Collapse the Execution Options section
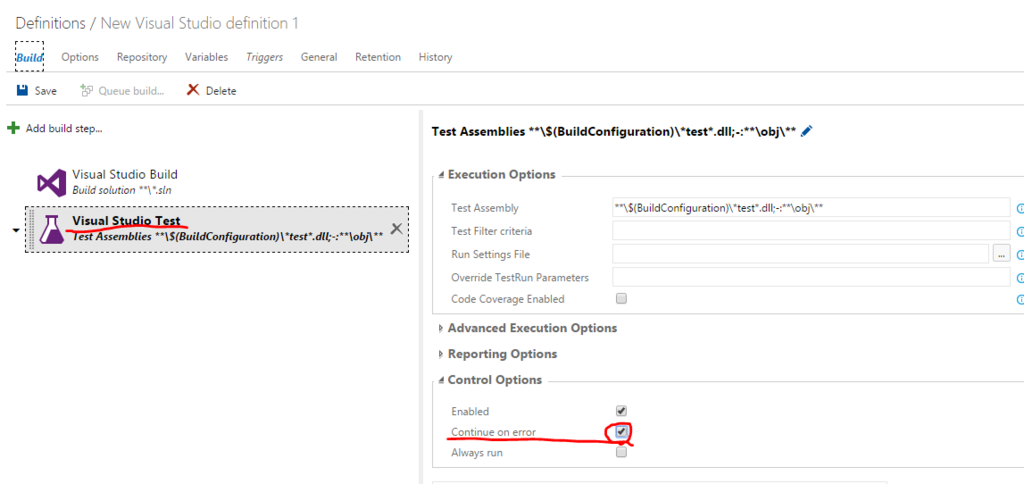 [441, 175]
